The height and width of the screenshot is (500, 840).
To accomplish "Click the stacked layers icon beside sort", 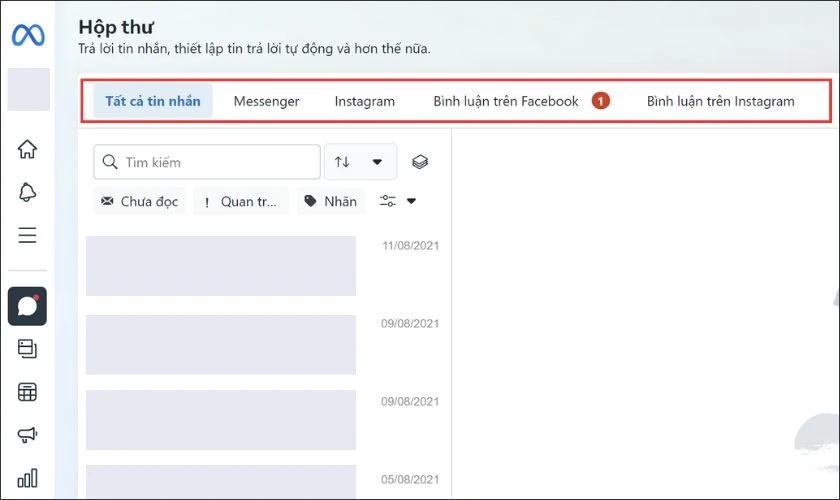I will (420, 162).
